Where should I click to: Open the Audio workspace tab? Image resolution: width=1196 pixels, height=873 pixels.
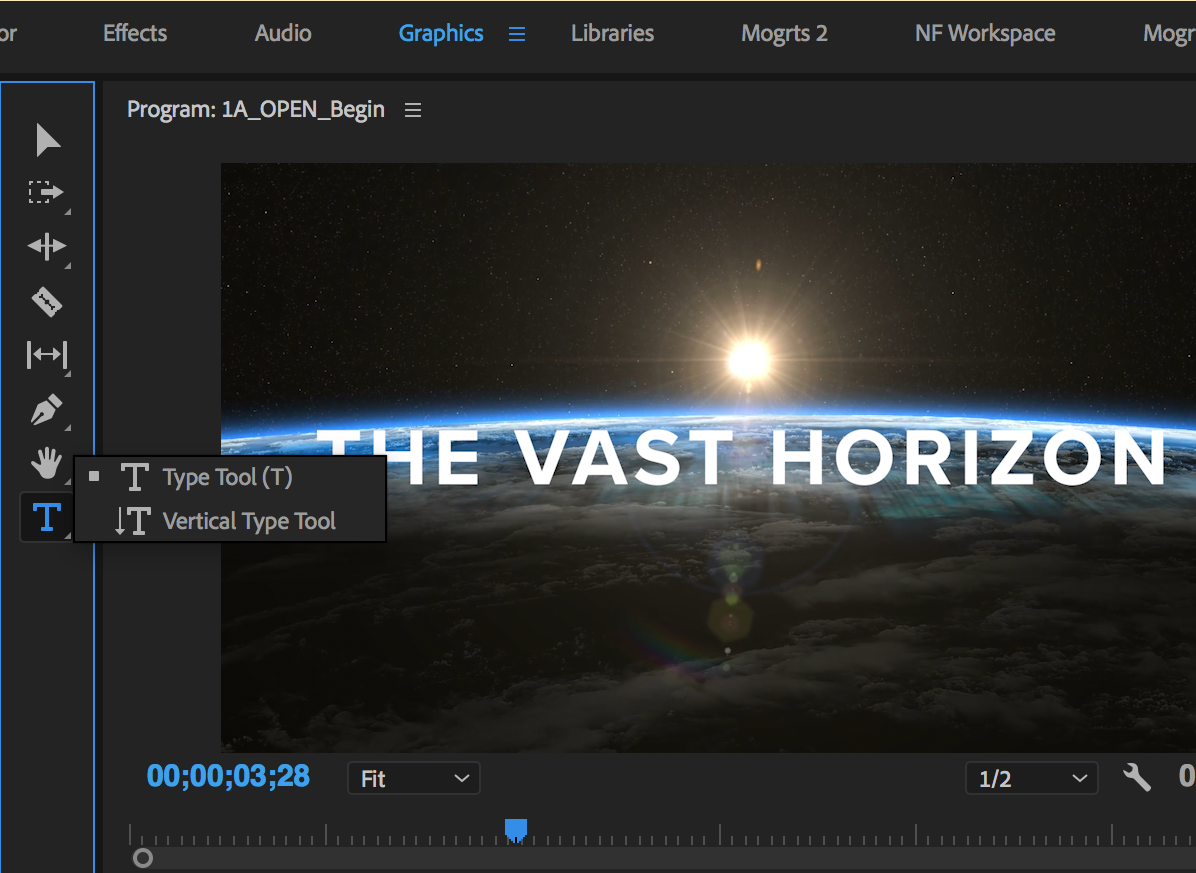(283, 34)
